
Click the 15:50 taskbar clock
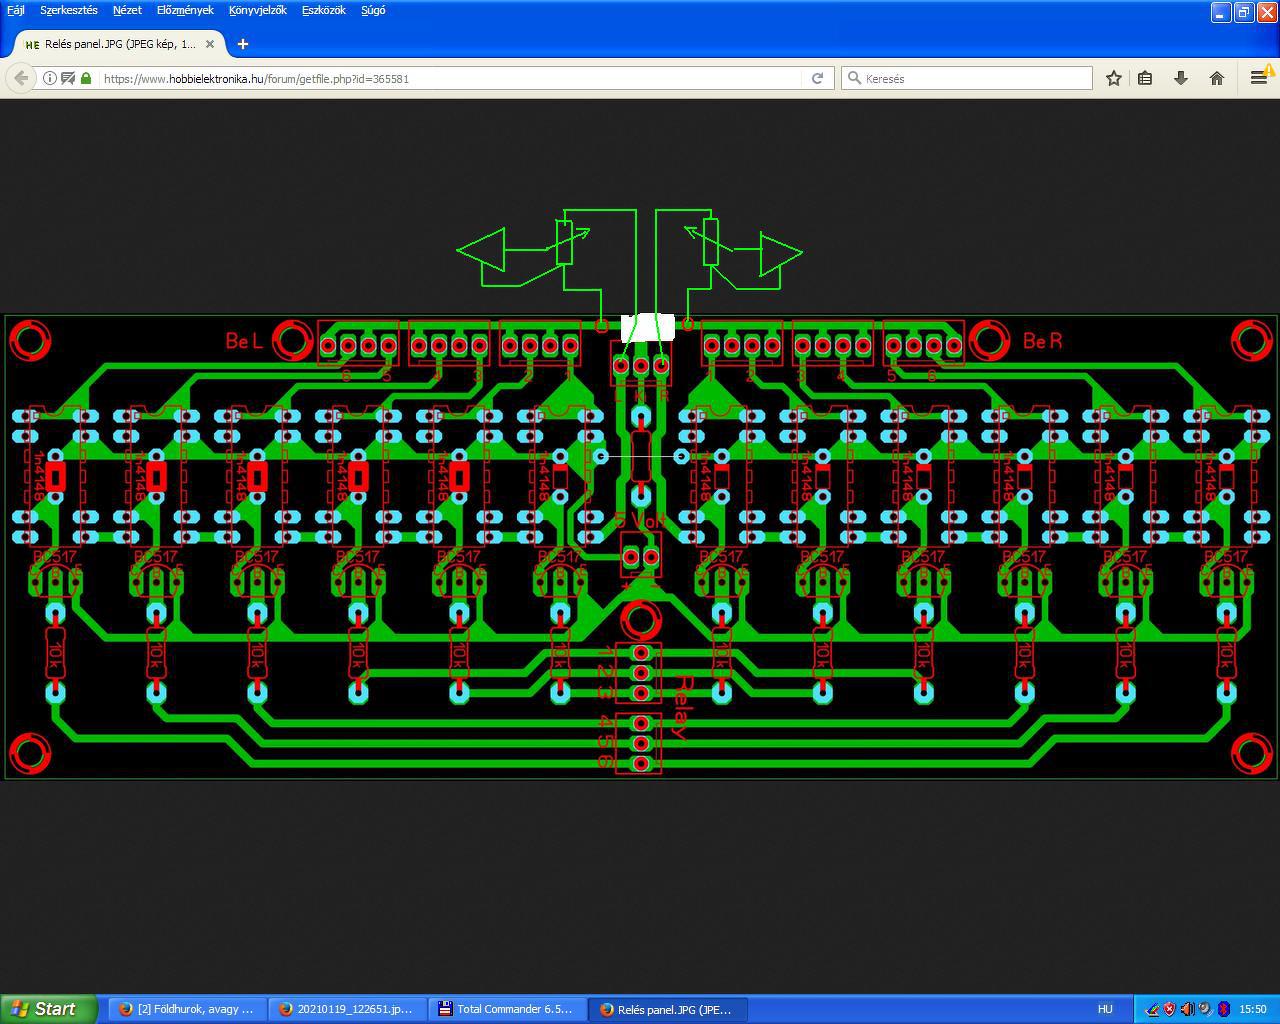(1253, 1009)
